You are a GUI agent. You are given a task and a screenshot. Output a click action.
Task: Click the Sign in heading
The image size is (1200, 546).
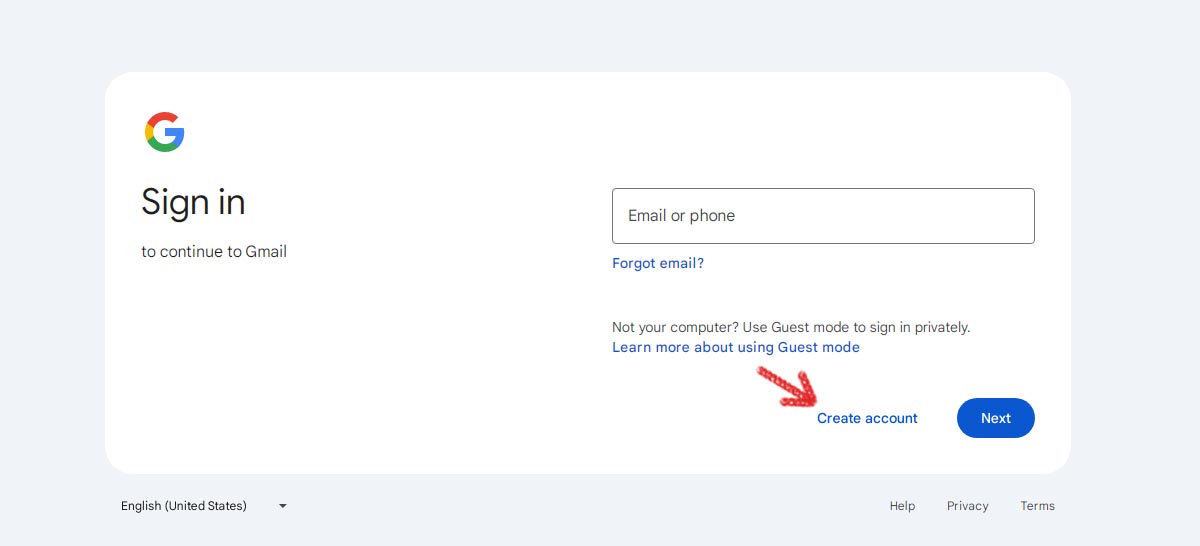[x=193, y=202]
